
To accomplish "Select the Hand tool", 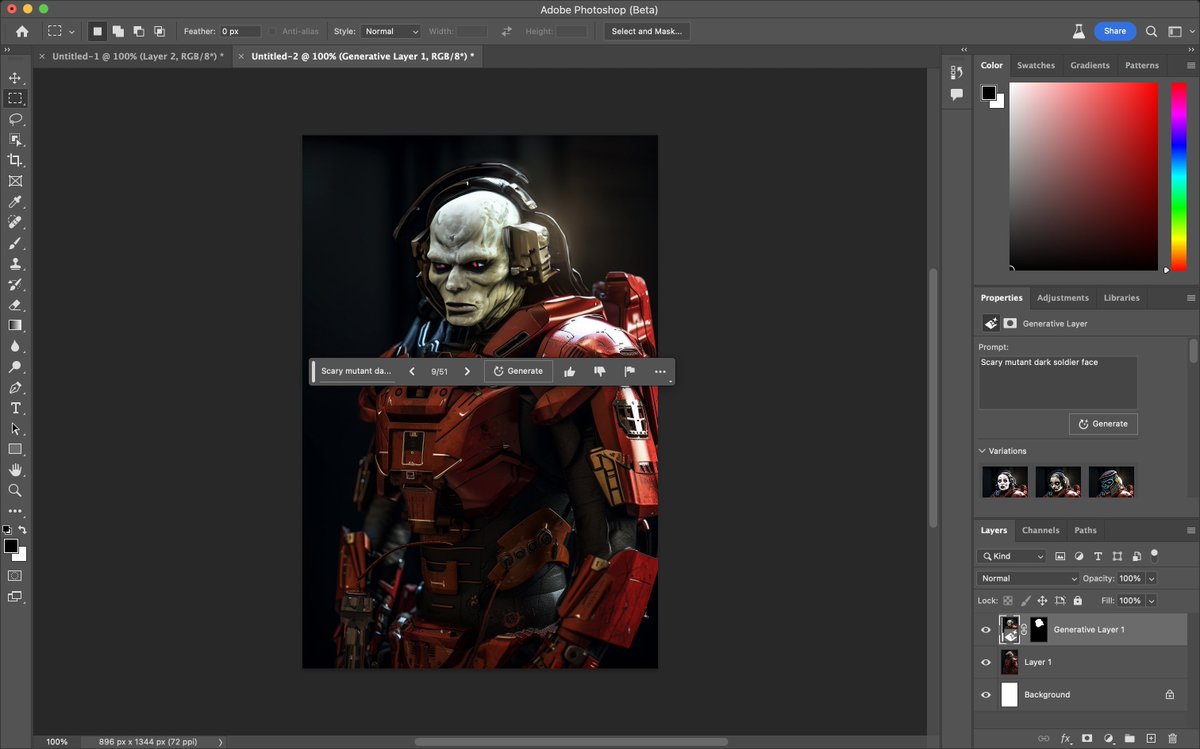I will click(15, 470).
